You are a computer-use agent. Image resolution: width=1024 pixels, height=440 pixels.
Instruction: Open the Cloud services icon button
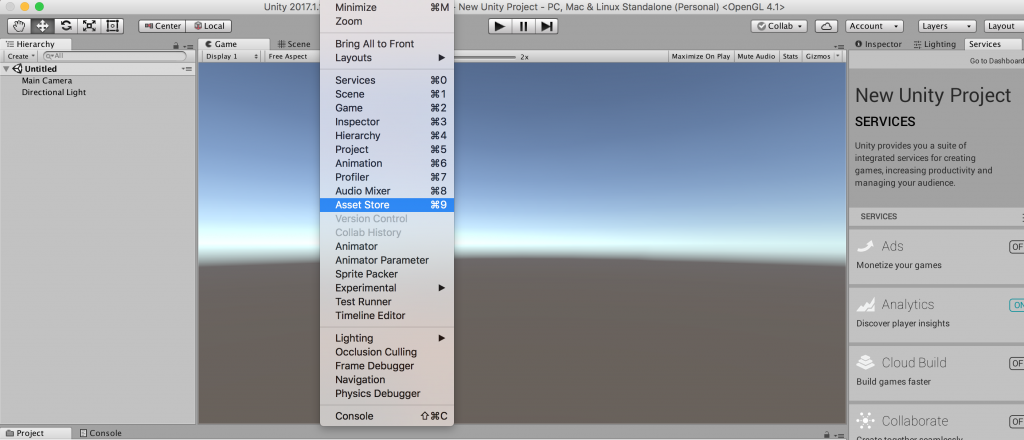827,26
